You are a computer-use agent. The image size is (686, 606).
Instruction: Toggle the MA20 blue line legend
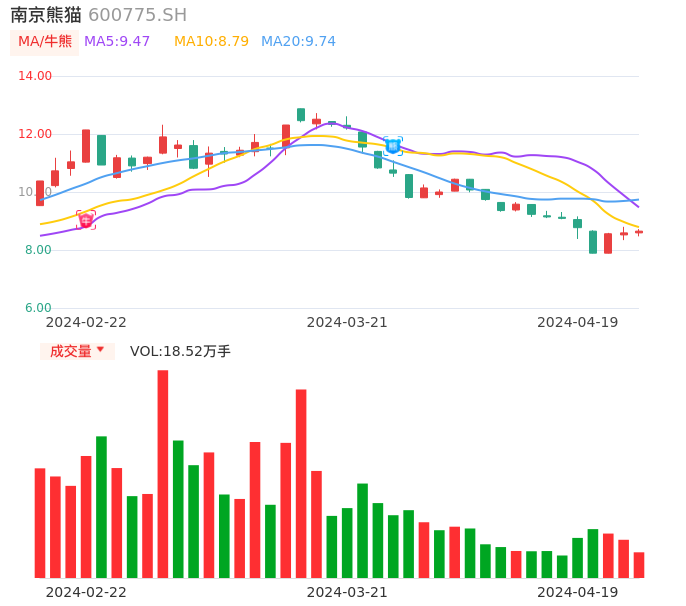pyautogui.click(x=298, y=42)
